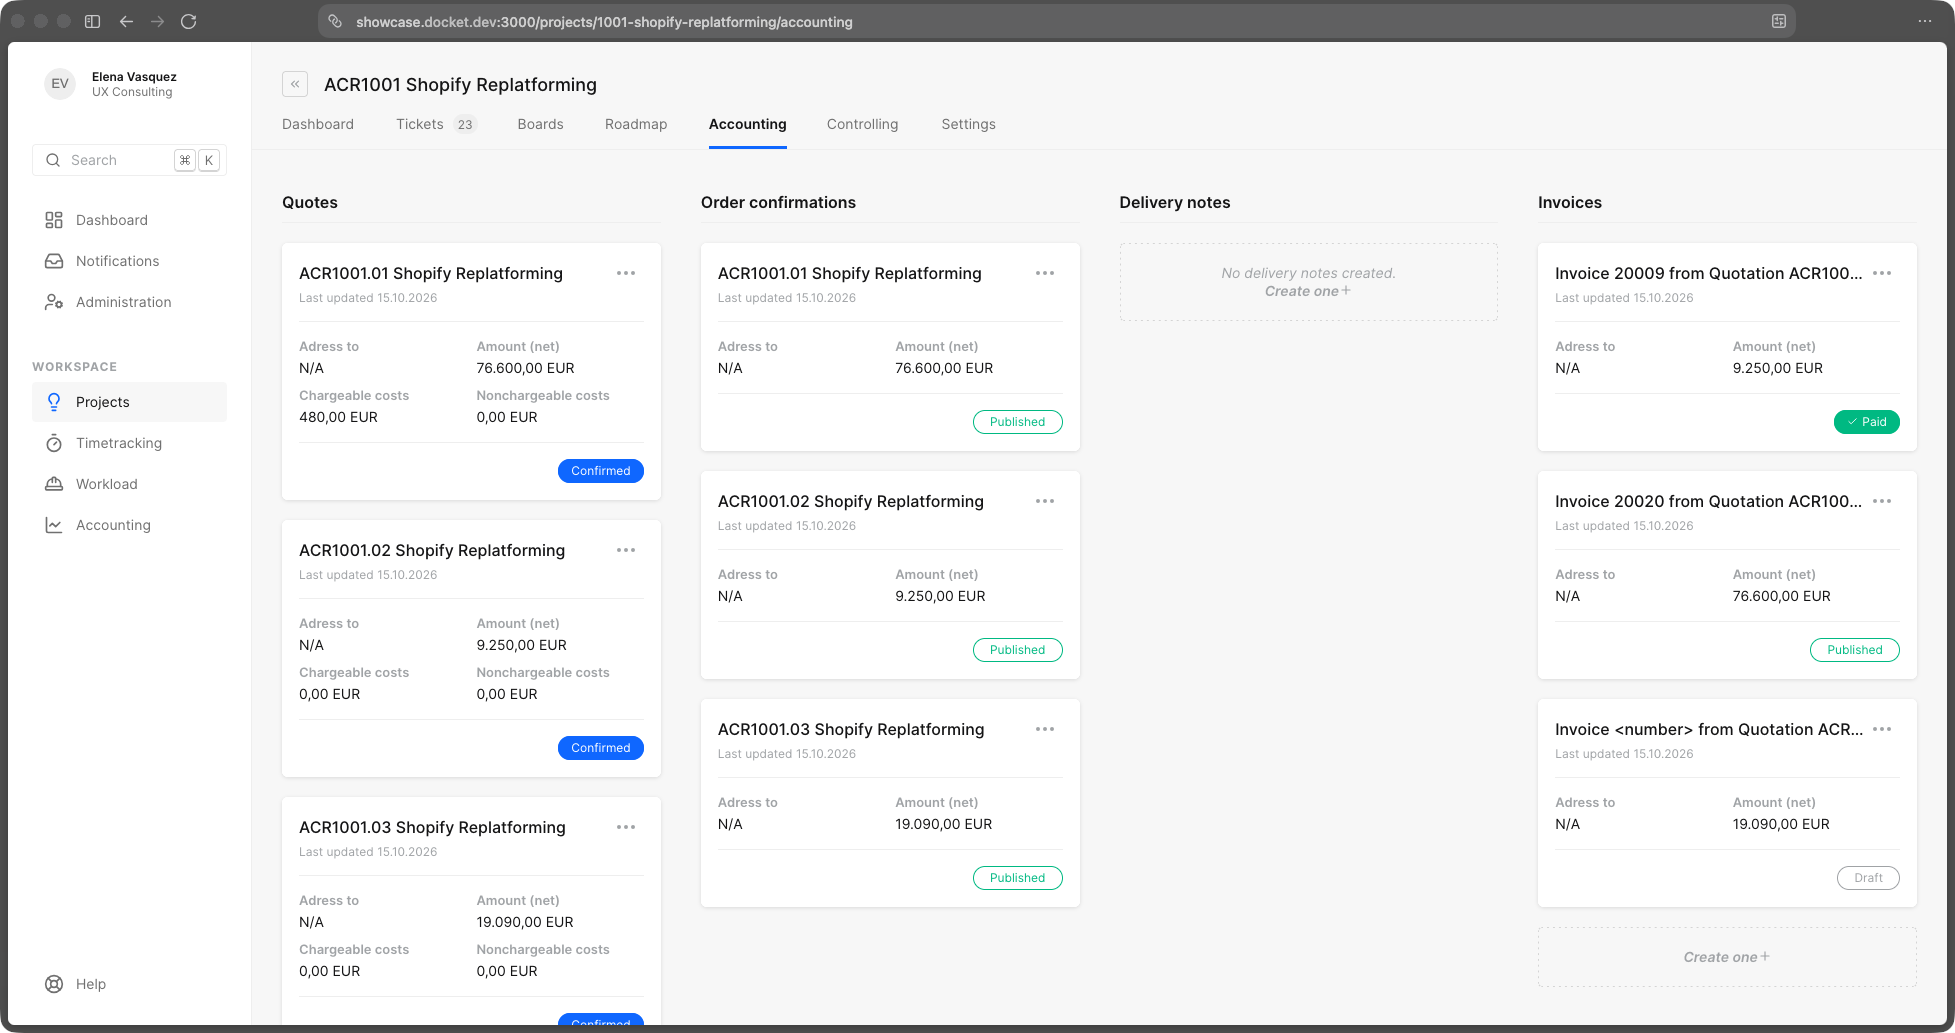Open the sidebar Accounting chart icon

pos(54,525)
